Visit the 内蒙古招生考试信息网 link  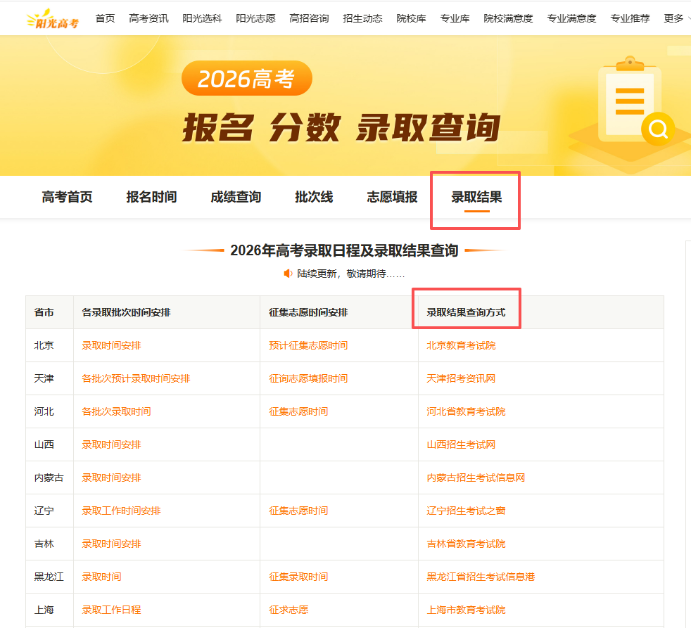tap(476, 478)
